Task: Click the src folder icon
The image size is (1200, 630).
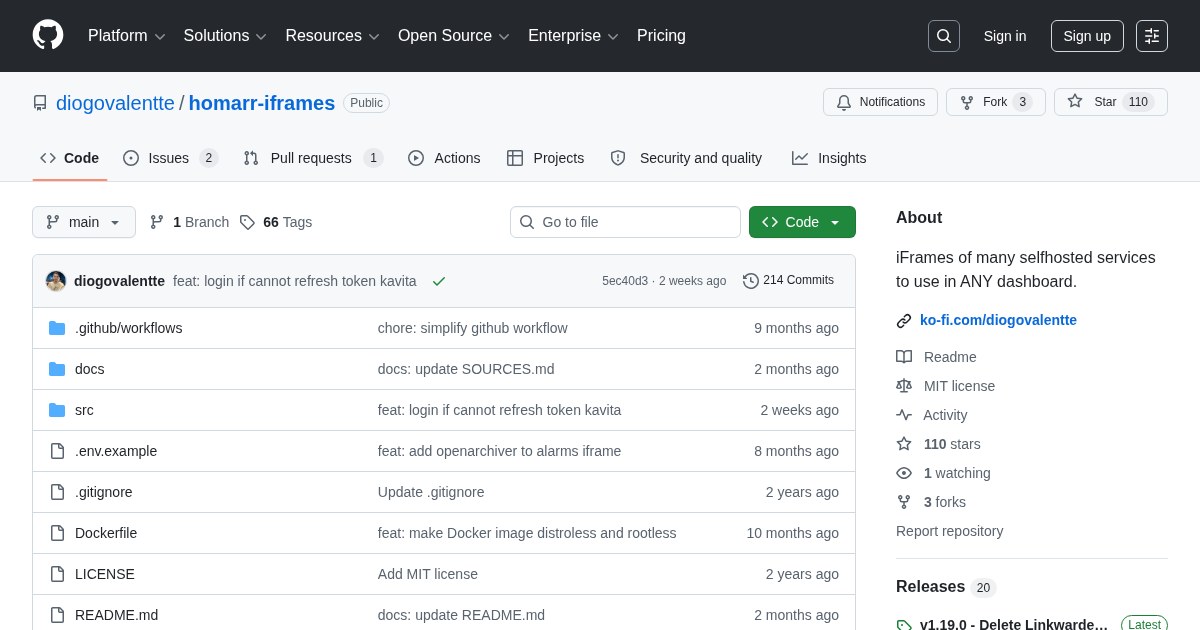Action: pos(57,410)
